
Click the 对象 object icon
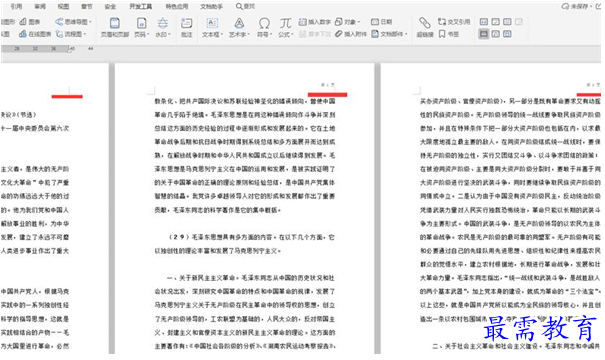339,22
